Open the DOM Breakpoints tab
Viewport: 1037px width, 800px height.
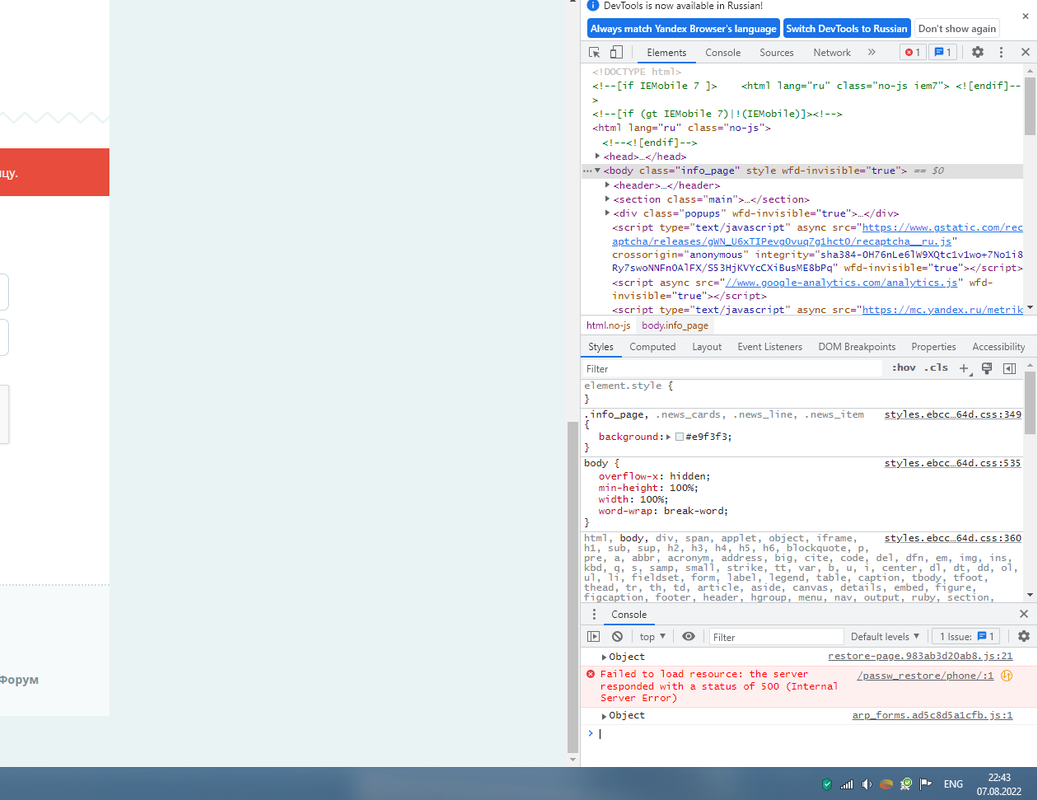pos(856,346)
